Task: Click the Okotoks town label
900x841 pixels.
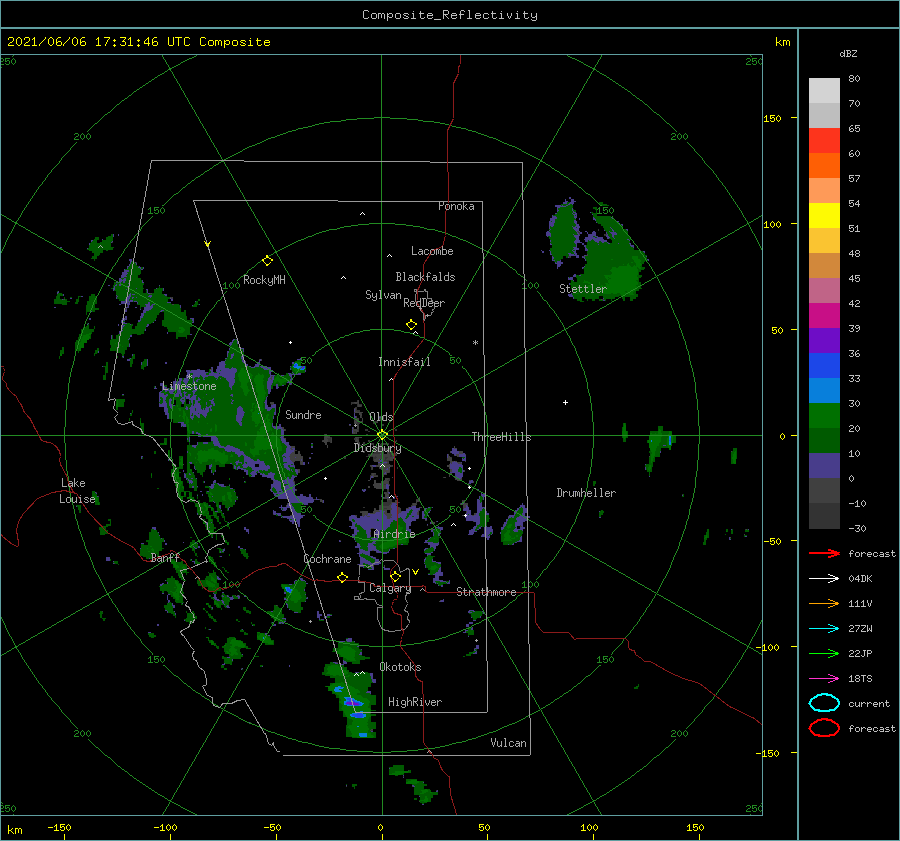Action: (400, 667)
